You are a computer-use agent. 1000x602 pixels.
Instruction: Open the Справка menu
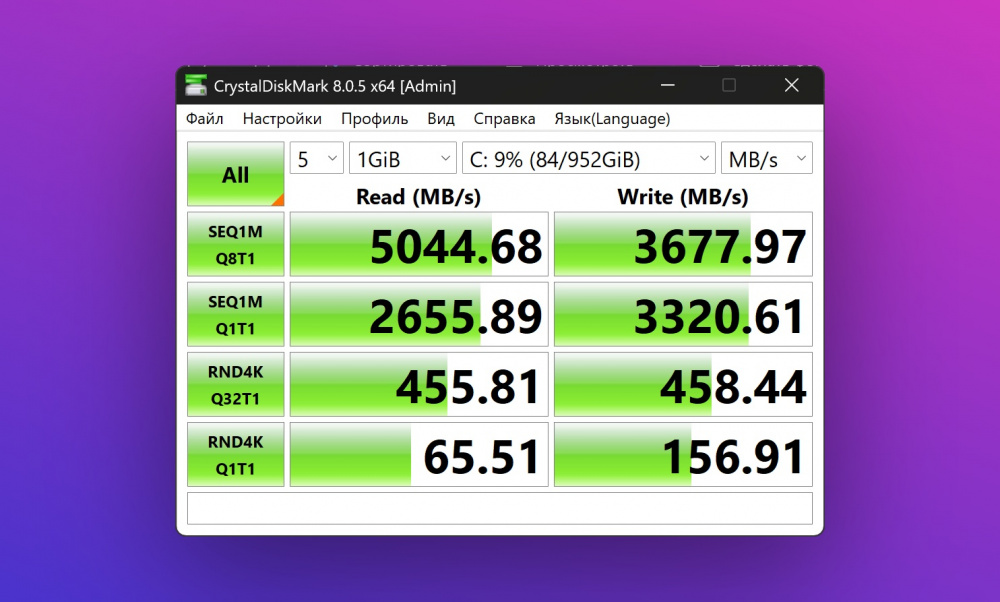pyautogui.click(x=504, y=119)
